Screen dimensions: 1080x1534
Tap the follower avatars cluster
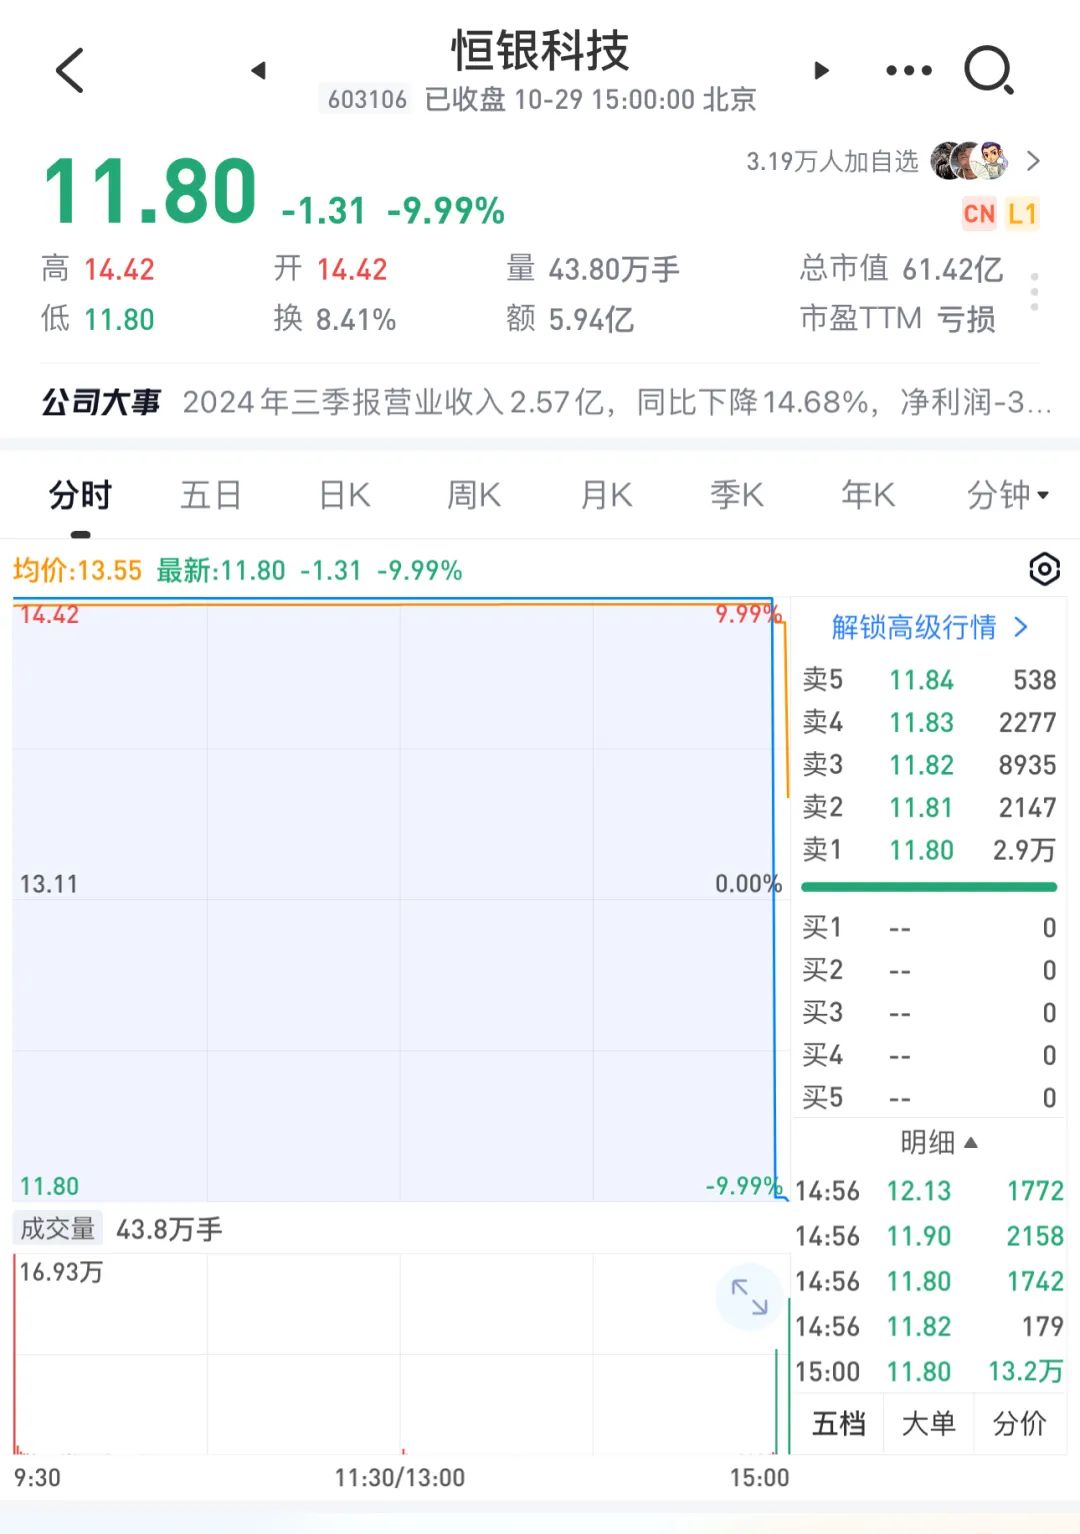point(969,161)
